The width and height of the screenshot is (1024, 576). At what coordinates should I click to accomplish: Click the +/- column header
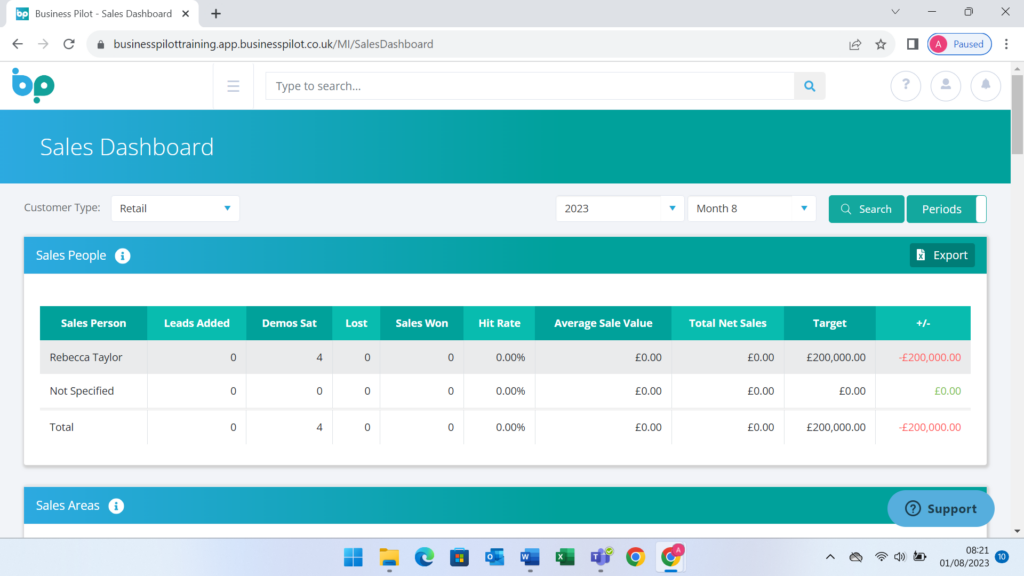923,323
